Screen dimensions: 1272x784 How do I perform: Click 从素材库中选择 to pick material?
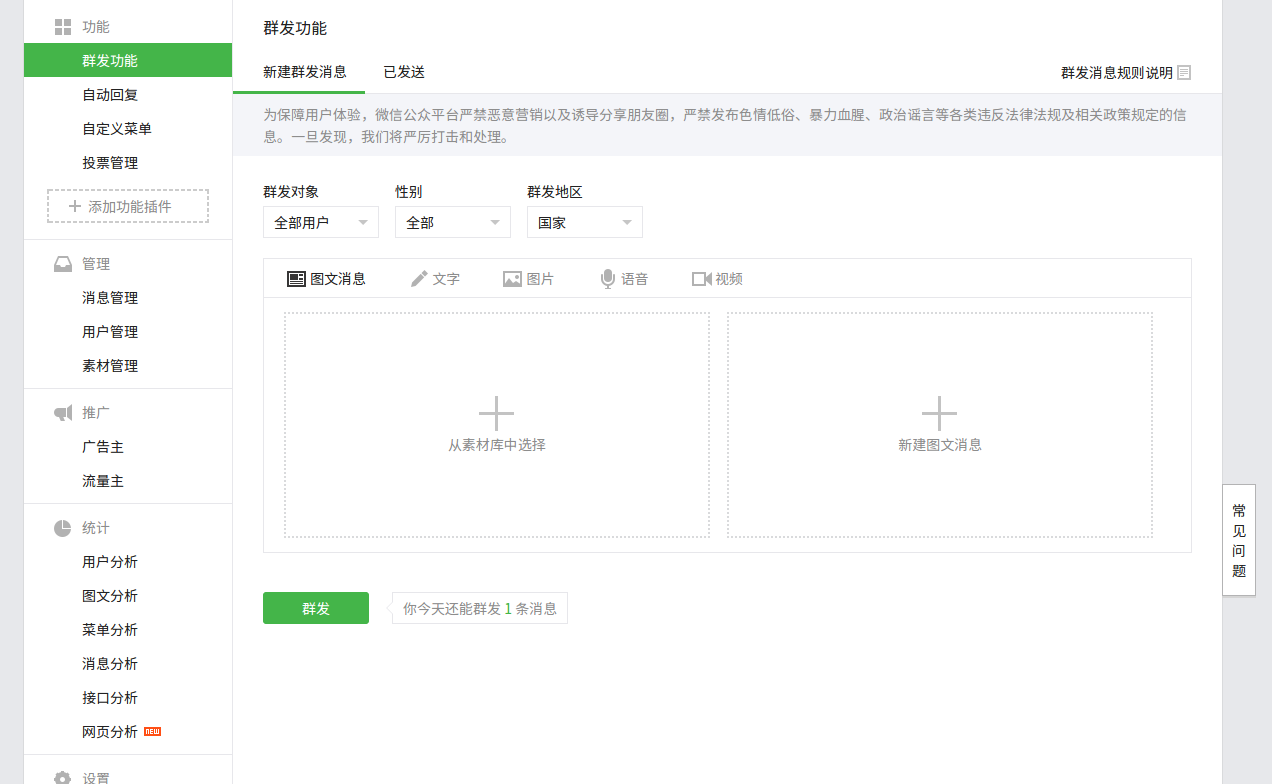point(496,425)
